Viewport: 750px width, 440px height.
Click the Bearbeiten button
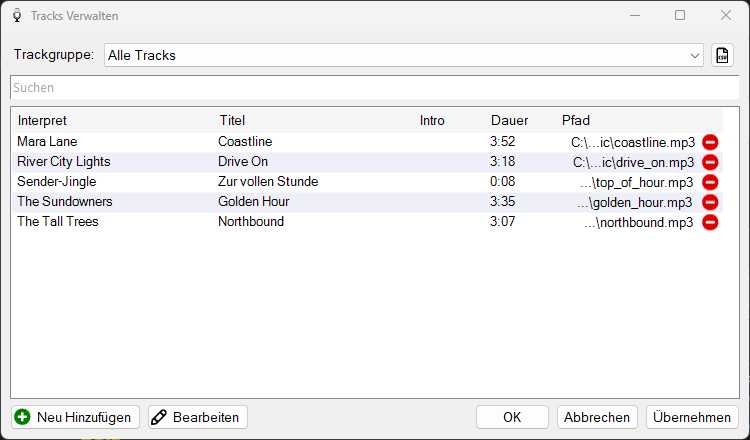[198, 417]
